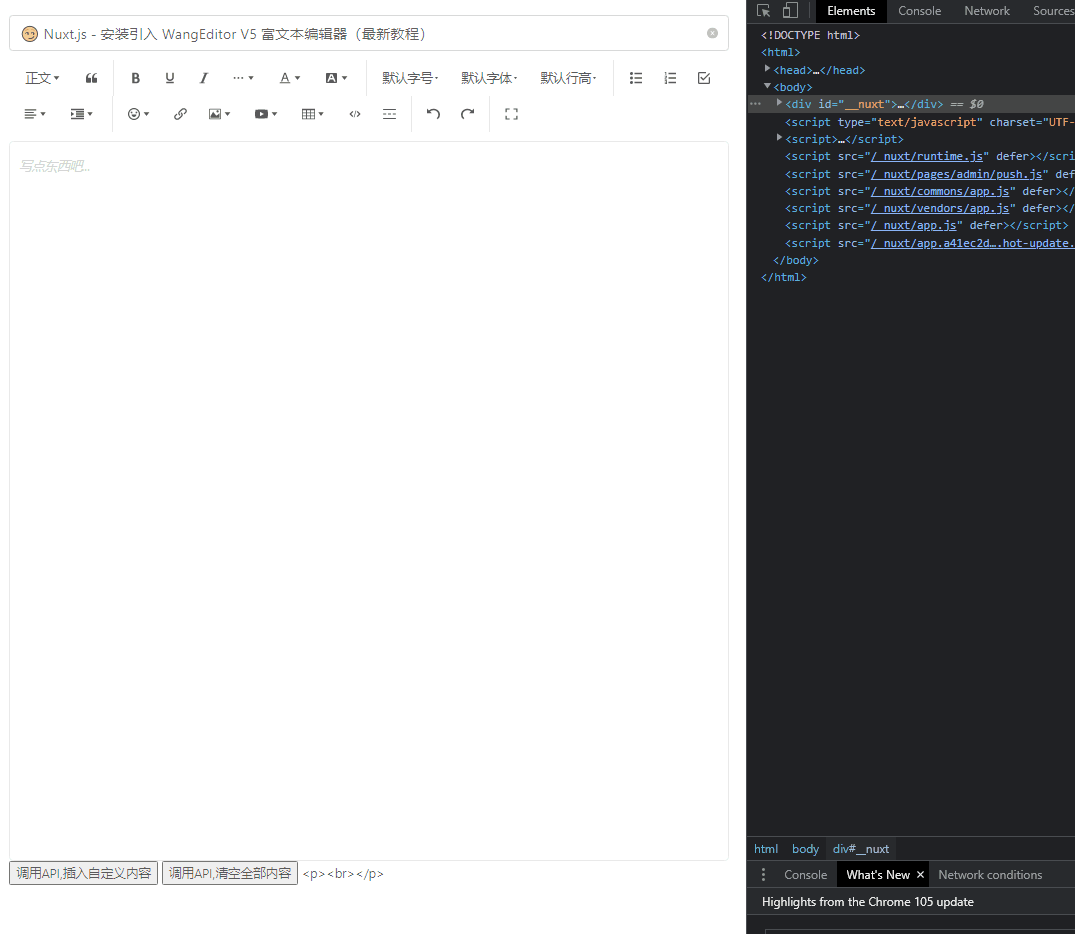Viewport: 1075px width, 934px height.
Task: Insert a numbered list
Action: (x=671, y=78)
